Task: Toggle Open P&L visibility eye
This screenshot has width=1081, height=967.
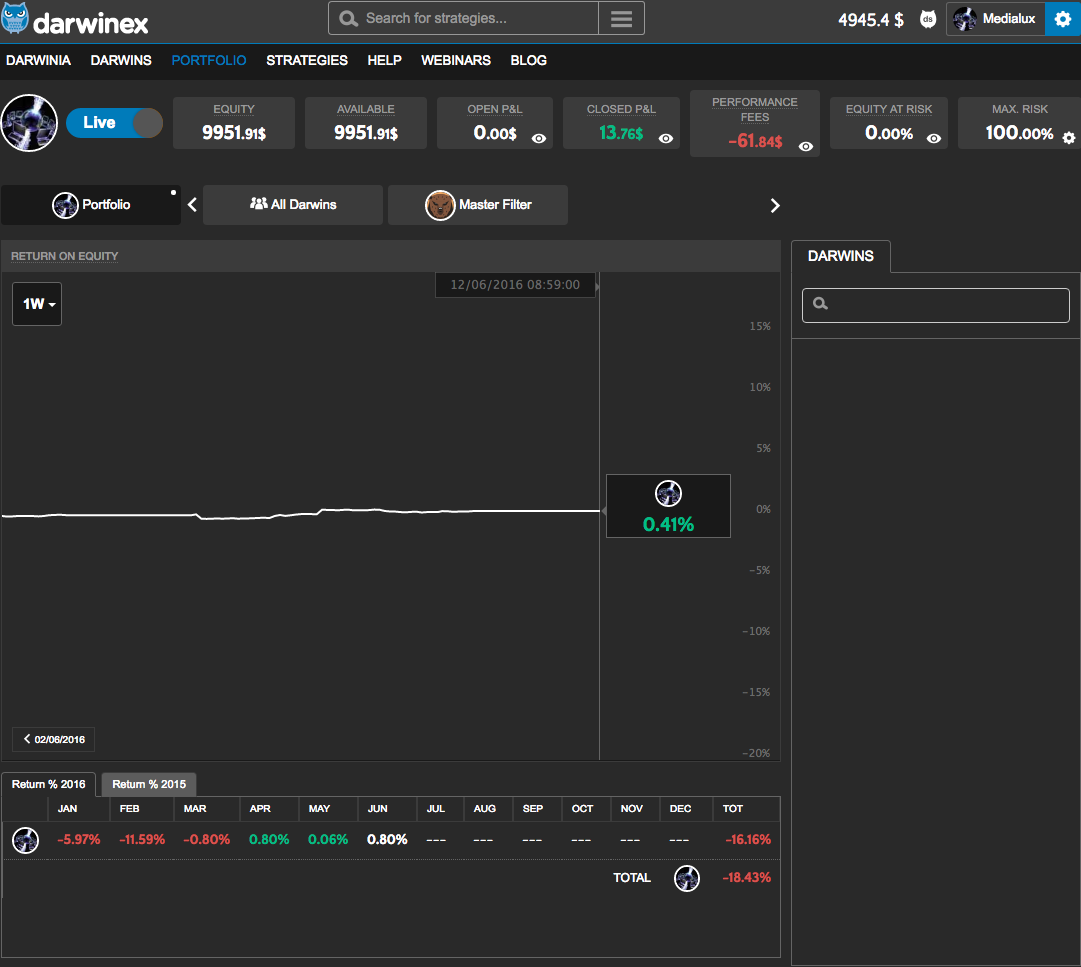Action: tap(538, 139)
